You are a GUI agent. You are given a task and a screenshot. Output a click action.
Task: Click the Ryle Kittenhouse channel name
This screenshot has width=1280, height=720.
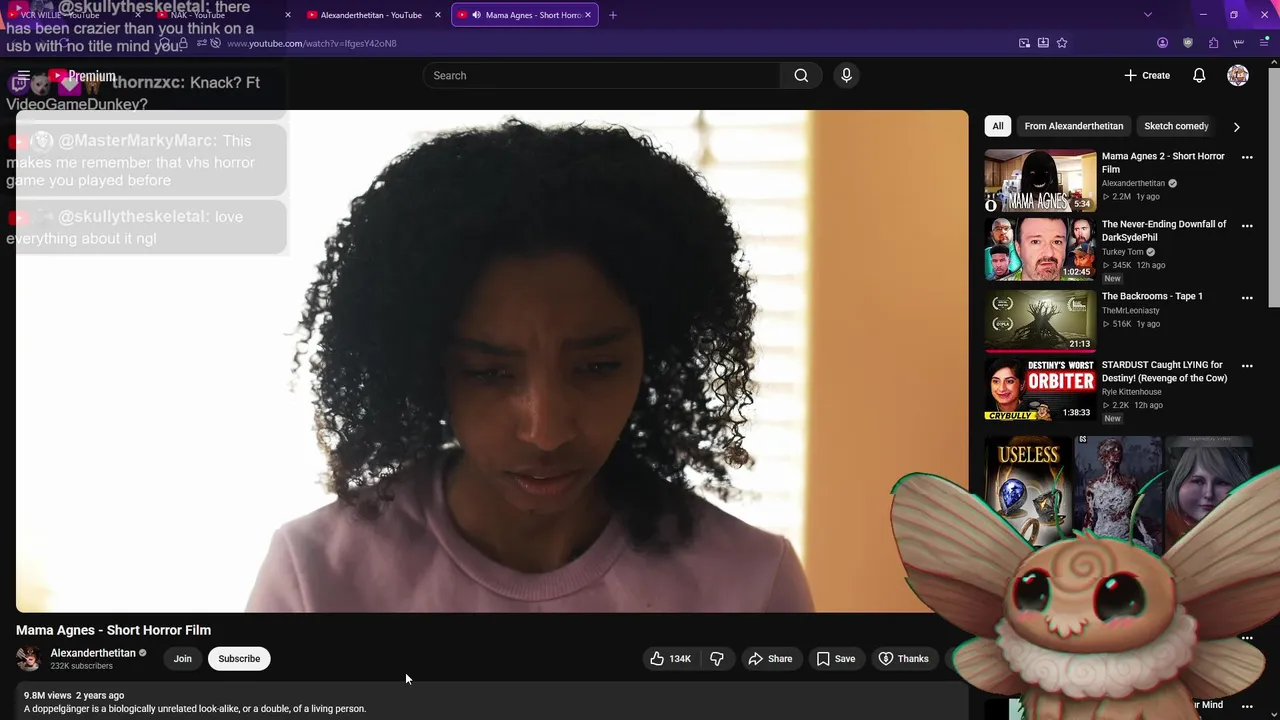pyautogui.click(x=1131, y=392)
